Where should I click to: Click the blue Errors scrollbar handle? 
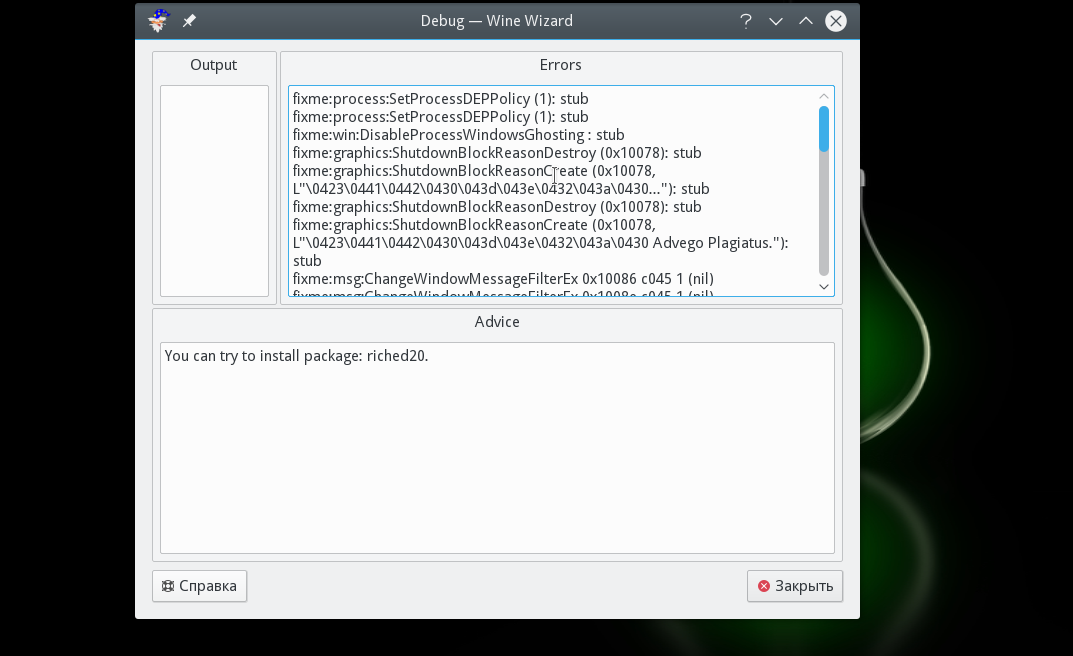pyautogui.click(x=824, y=129)
